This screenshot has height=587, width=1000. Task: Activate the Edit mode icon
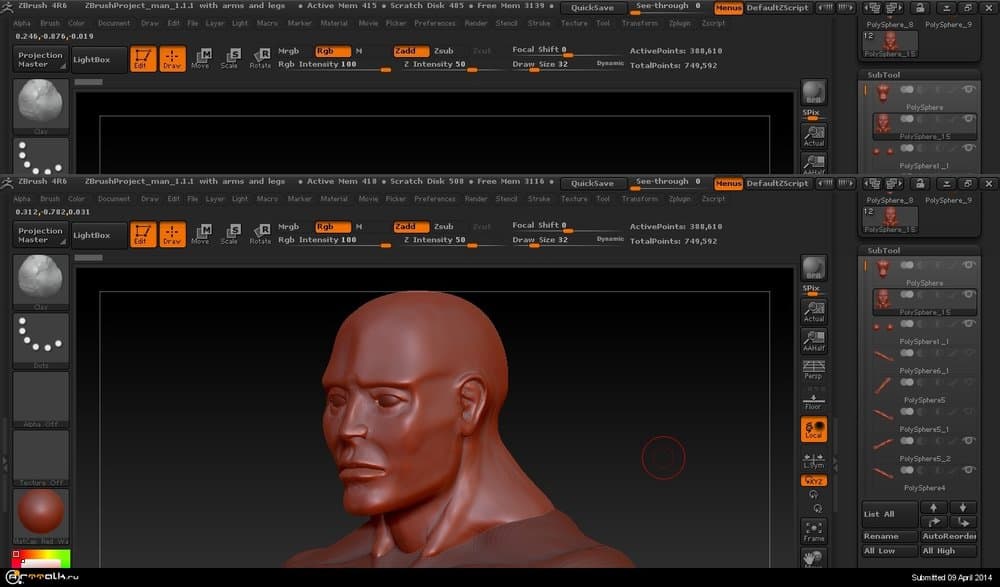(143, 233)
